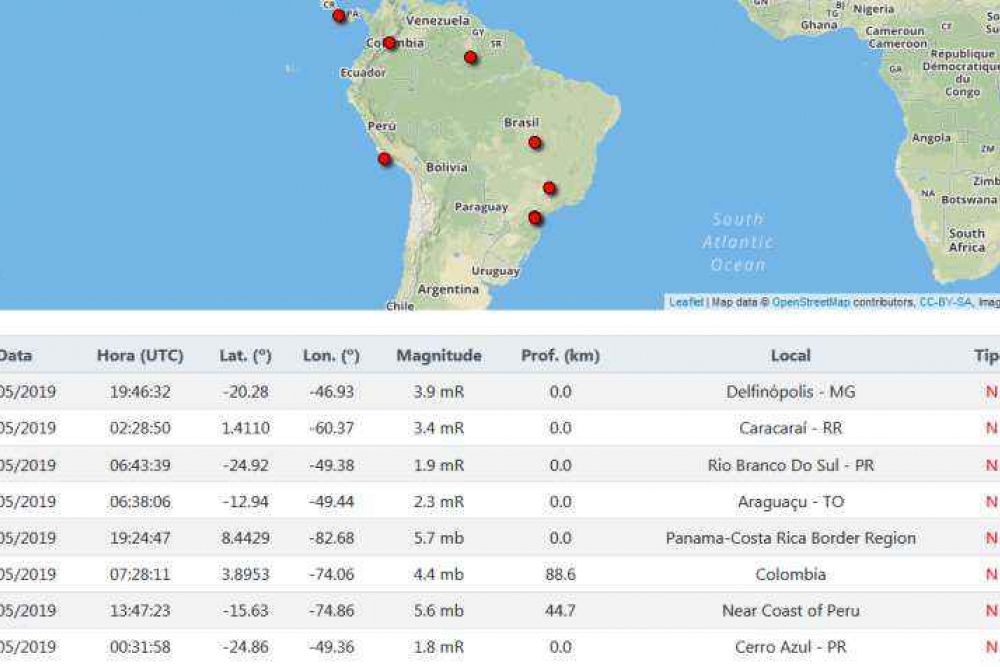Click the red earthquake marker near Panama

tap(339, 15)
